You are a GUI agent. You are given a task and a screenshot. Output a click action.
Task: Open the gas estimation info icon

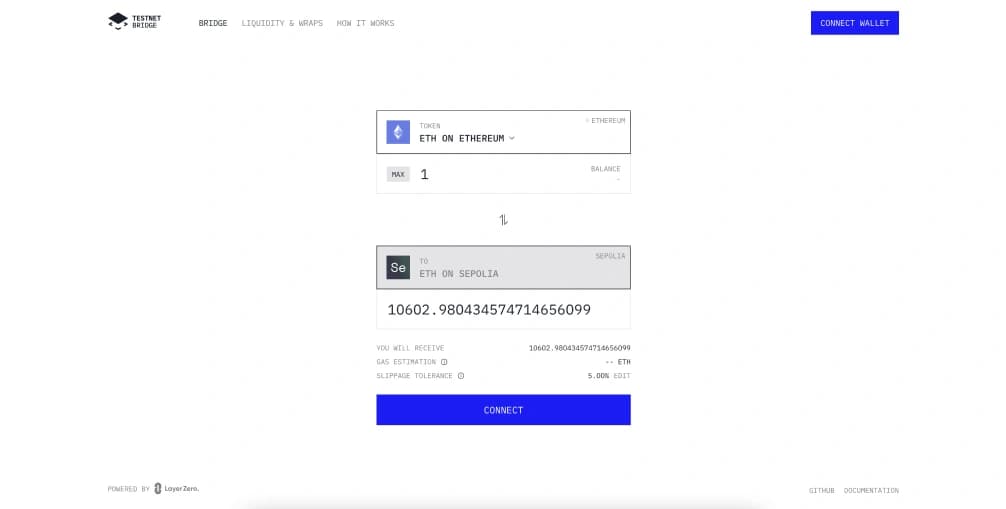pos(444,362)
